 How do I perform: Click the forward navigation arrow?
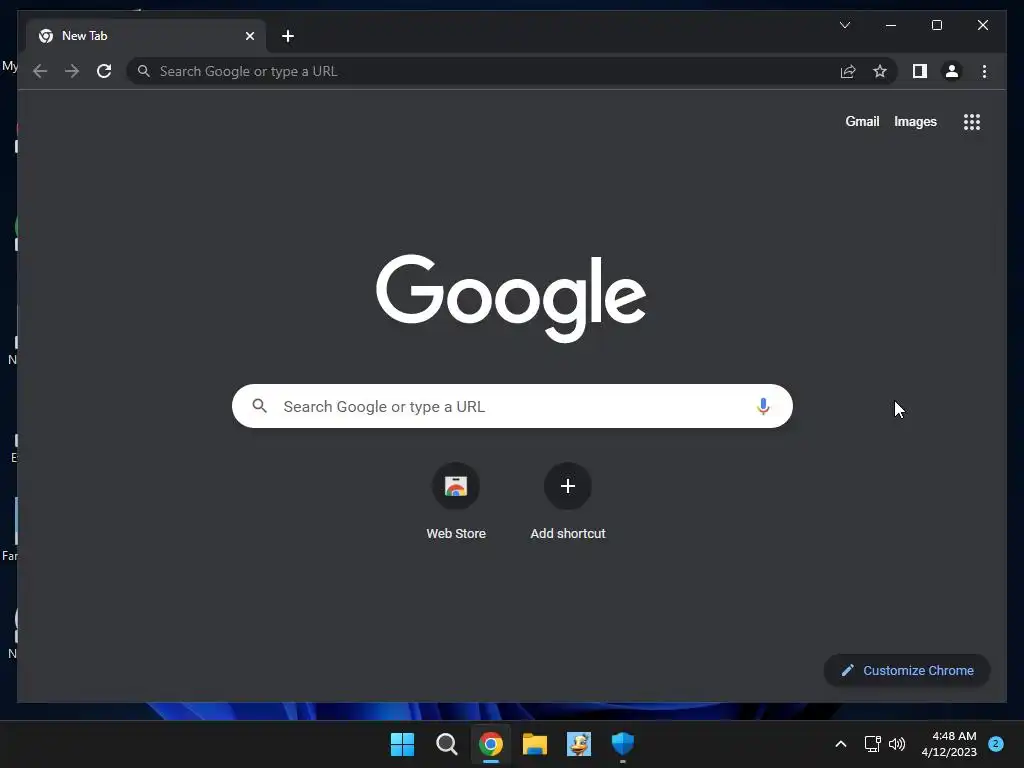[x=72, y=71]
